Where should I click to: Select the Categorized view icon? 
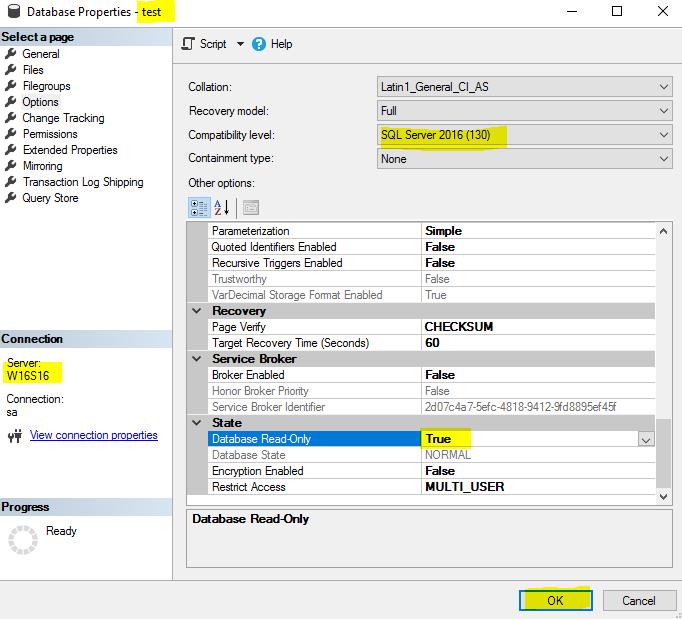click(199, 208)
